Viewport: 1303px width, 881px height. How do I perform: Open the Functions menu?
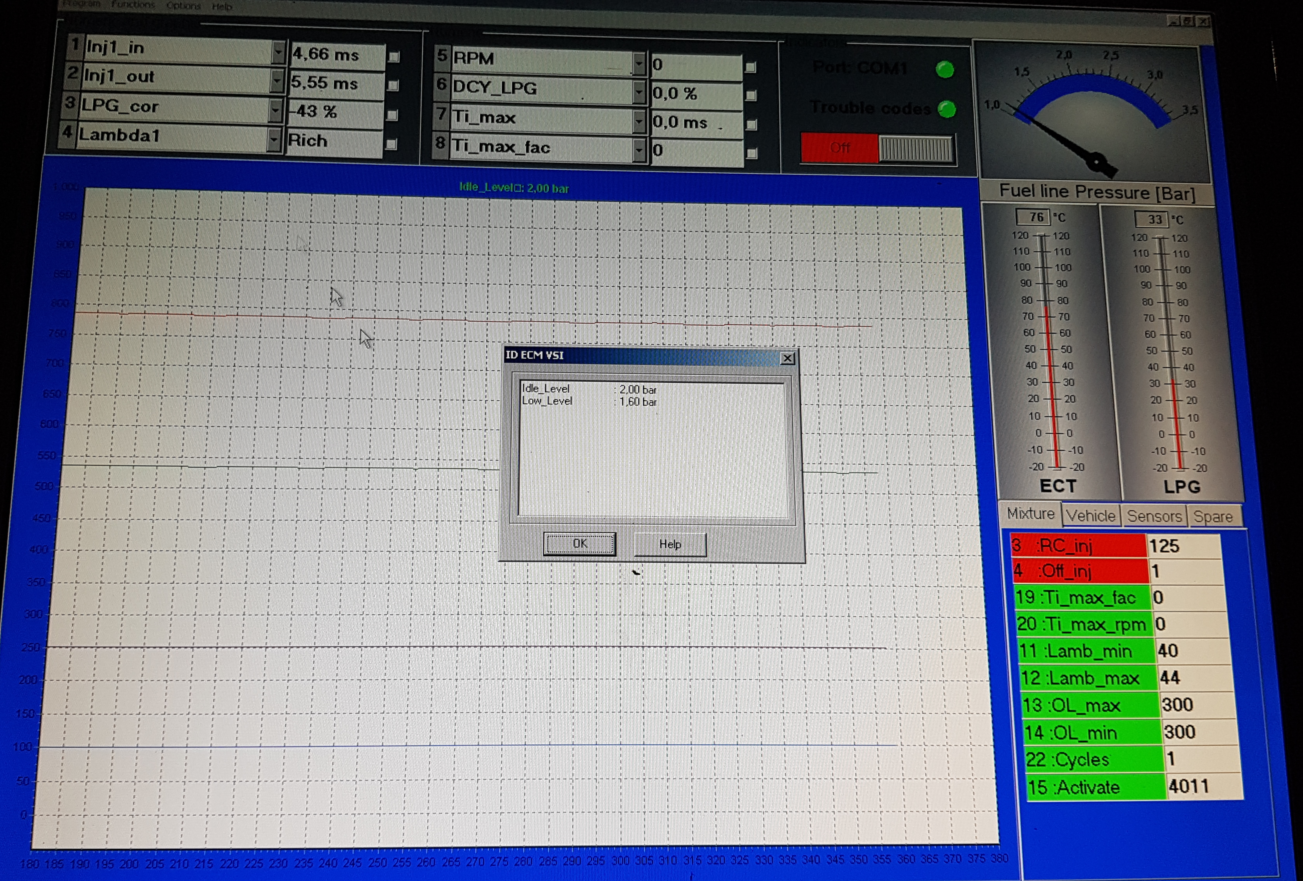pyautogui.click(x=134, y=5)
